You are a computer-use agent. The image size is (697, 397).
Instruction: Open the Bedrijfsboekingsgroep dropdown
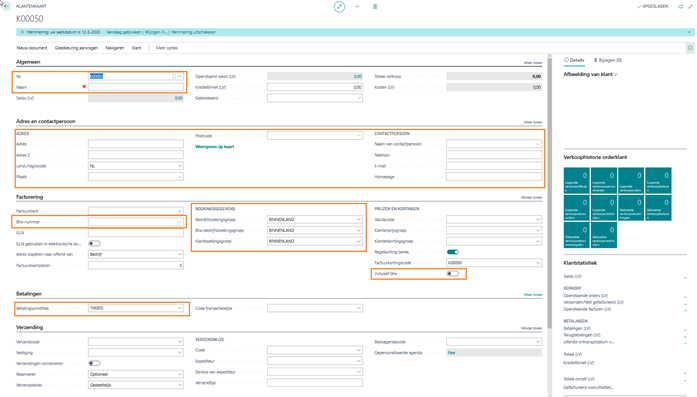[x=359, y=220]
